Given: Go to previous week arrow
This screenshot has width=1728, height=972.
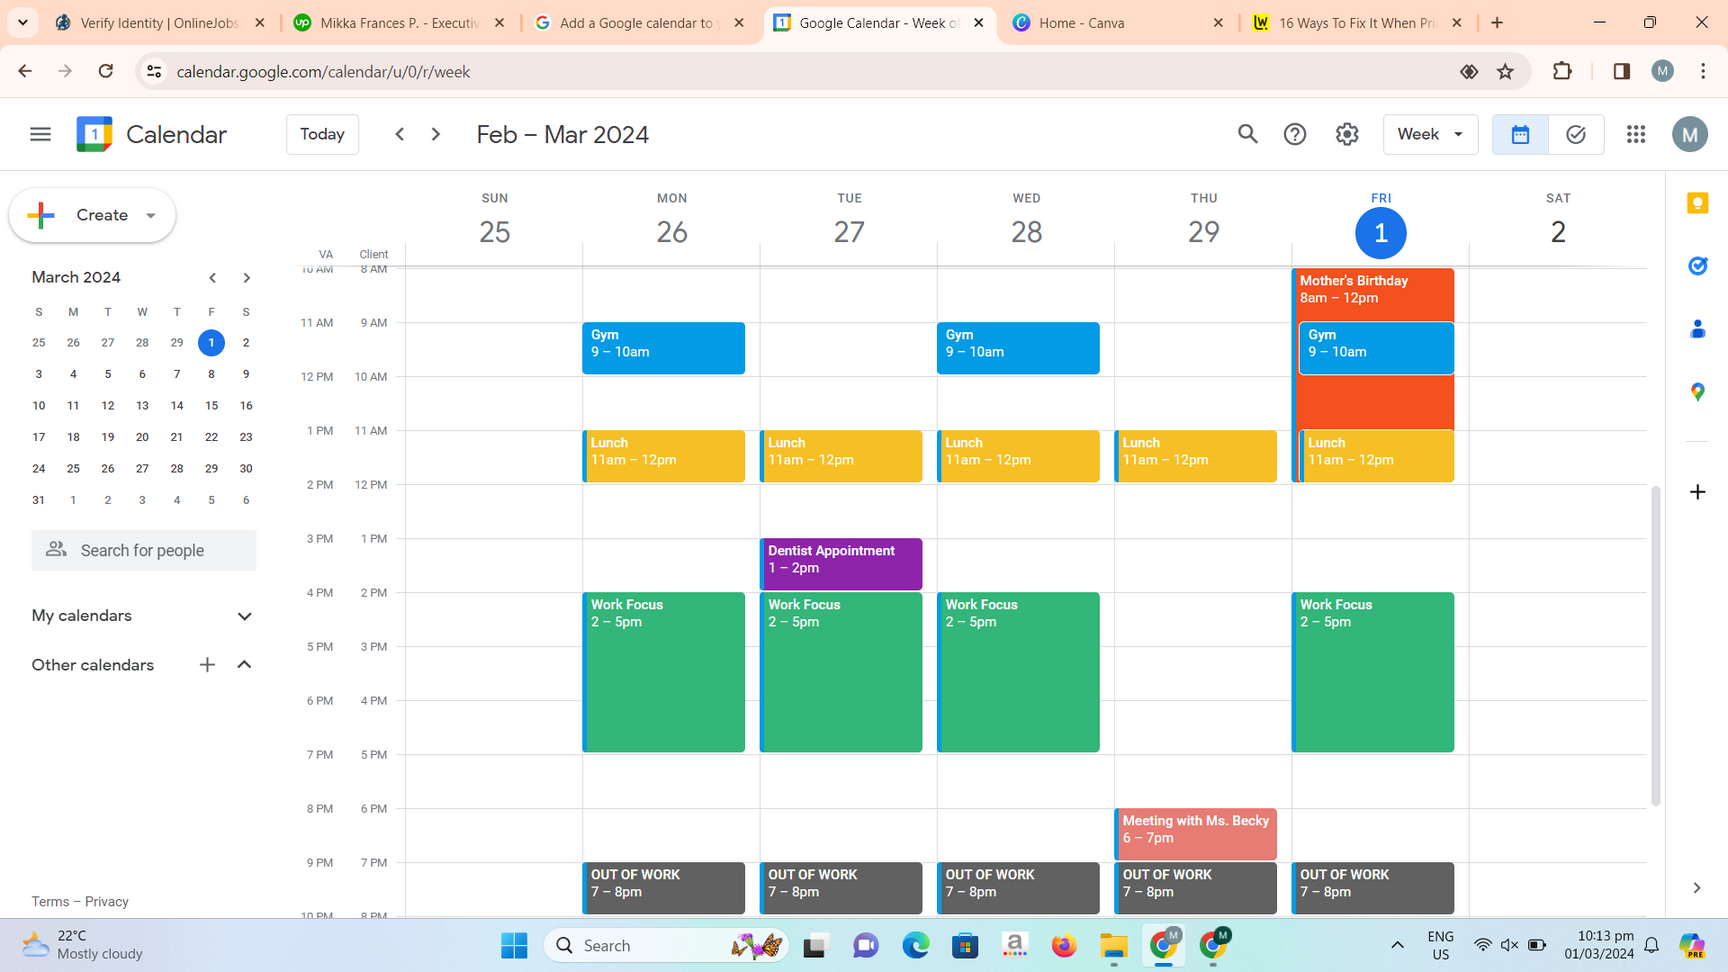Looking at the screenshot, I should (x=400, y=134).
